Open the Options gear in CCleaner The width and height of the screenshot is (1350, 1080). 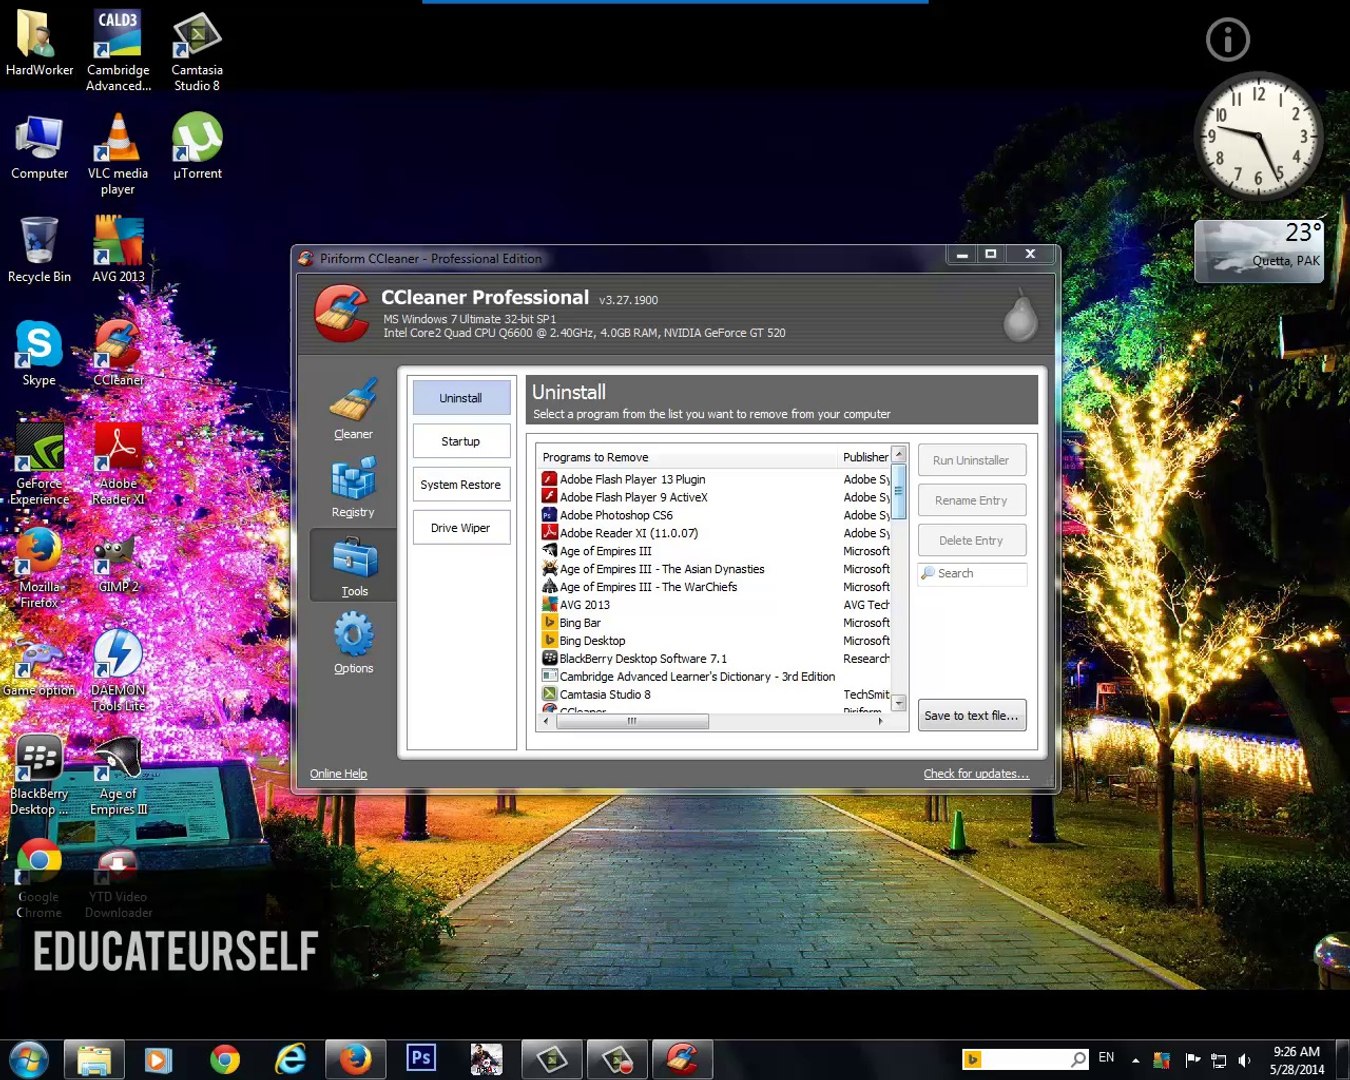[353, 644]
